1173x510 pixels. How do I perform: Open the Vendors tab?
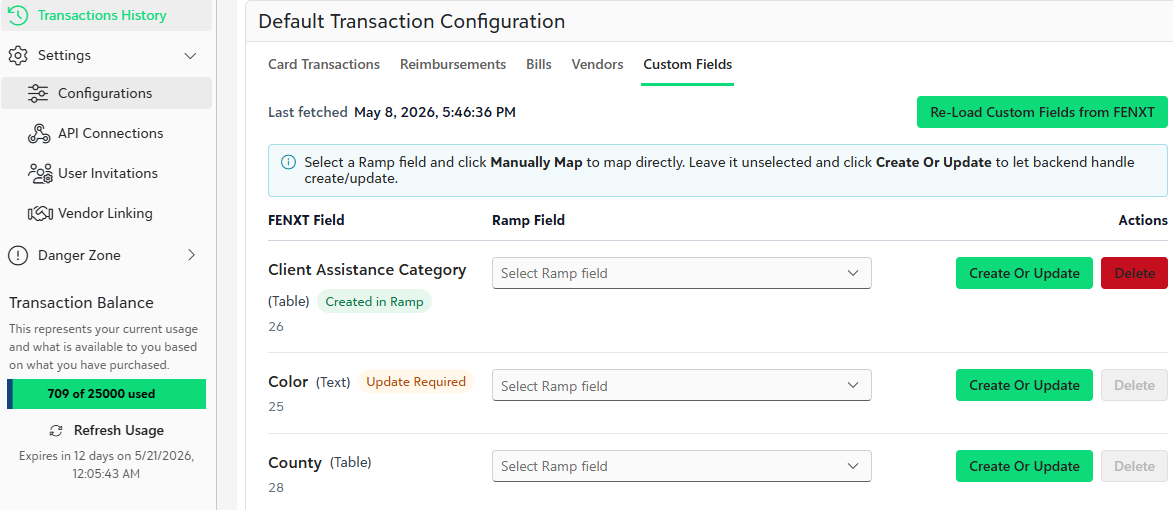597,64
